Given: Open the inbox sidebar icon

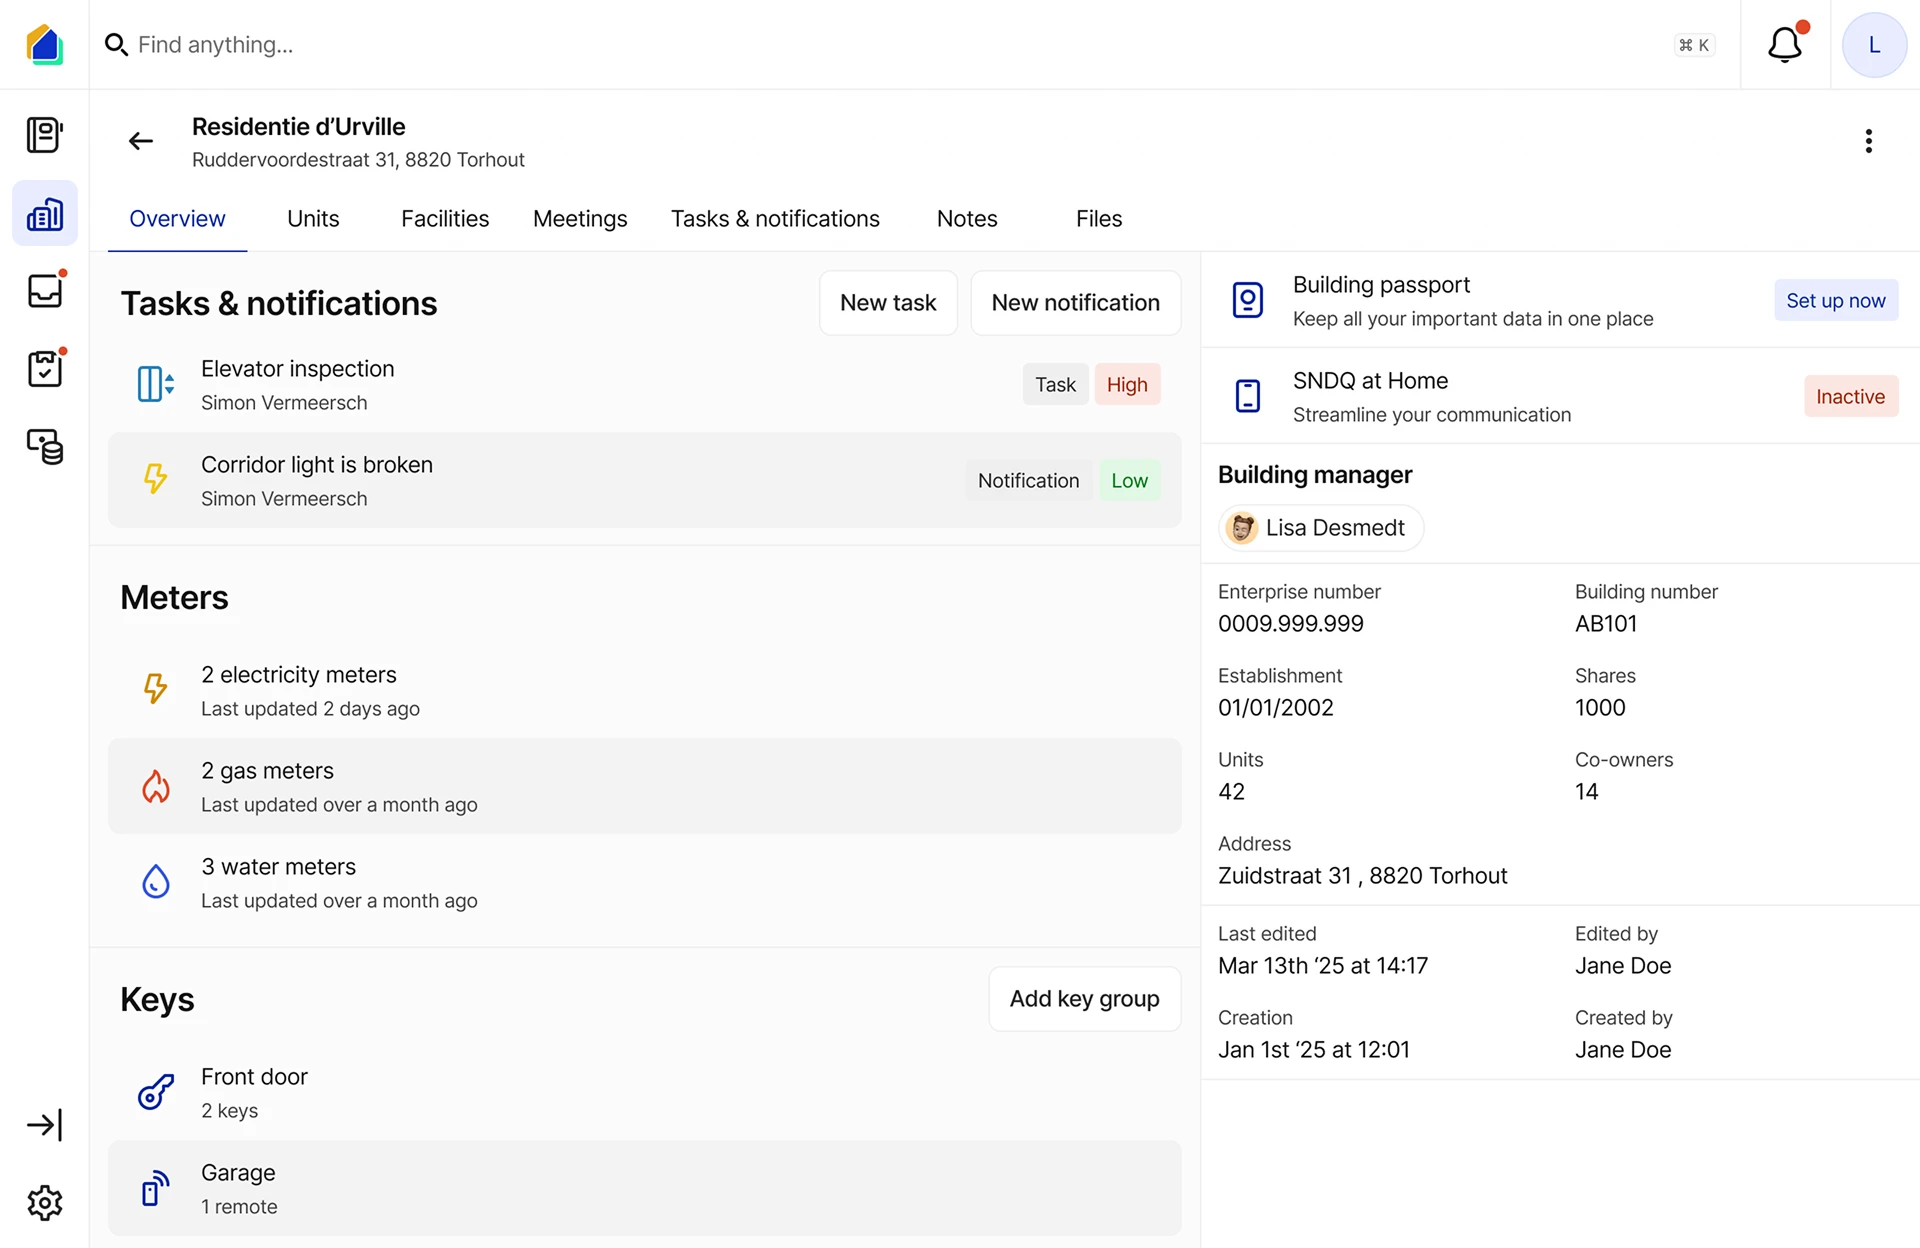Looking at the screenshot, I should click(45, 291).
